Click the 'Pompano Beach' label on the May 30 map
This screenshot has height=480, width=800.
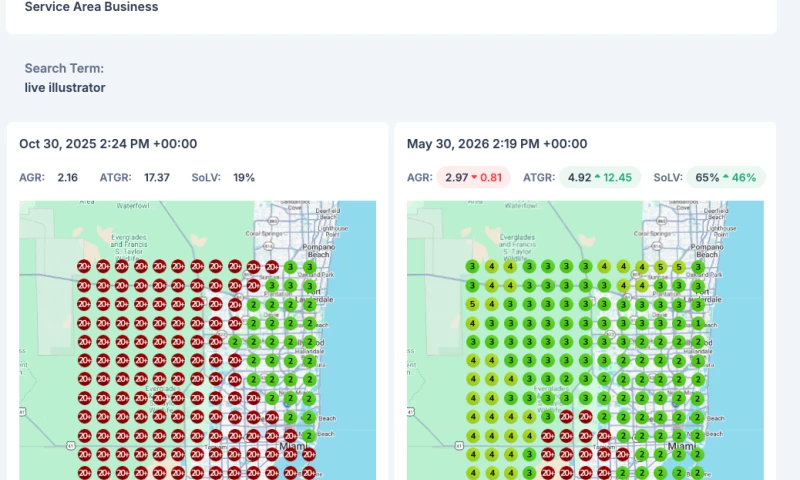707,250
